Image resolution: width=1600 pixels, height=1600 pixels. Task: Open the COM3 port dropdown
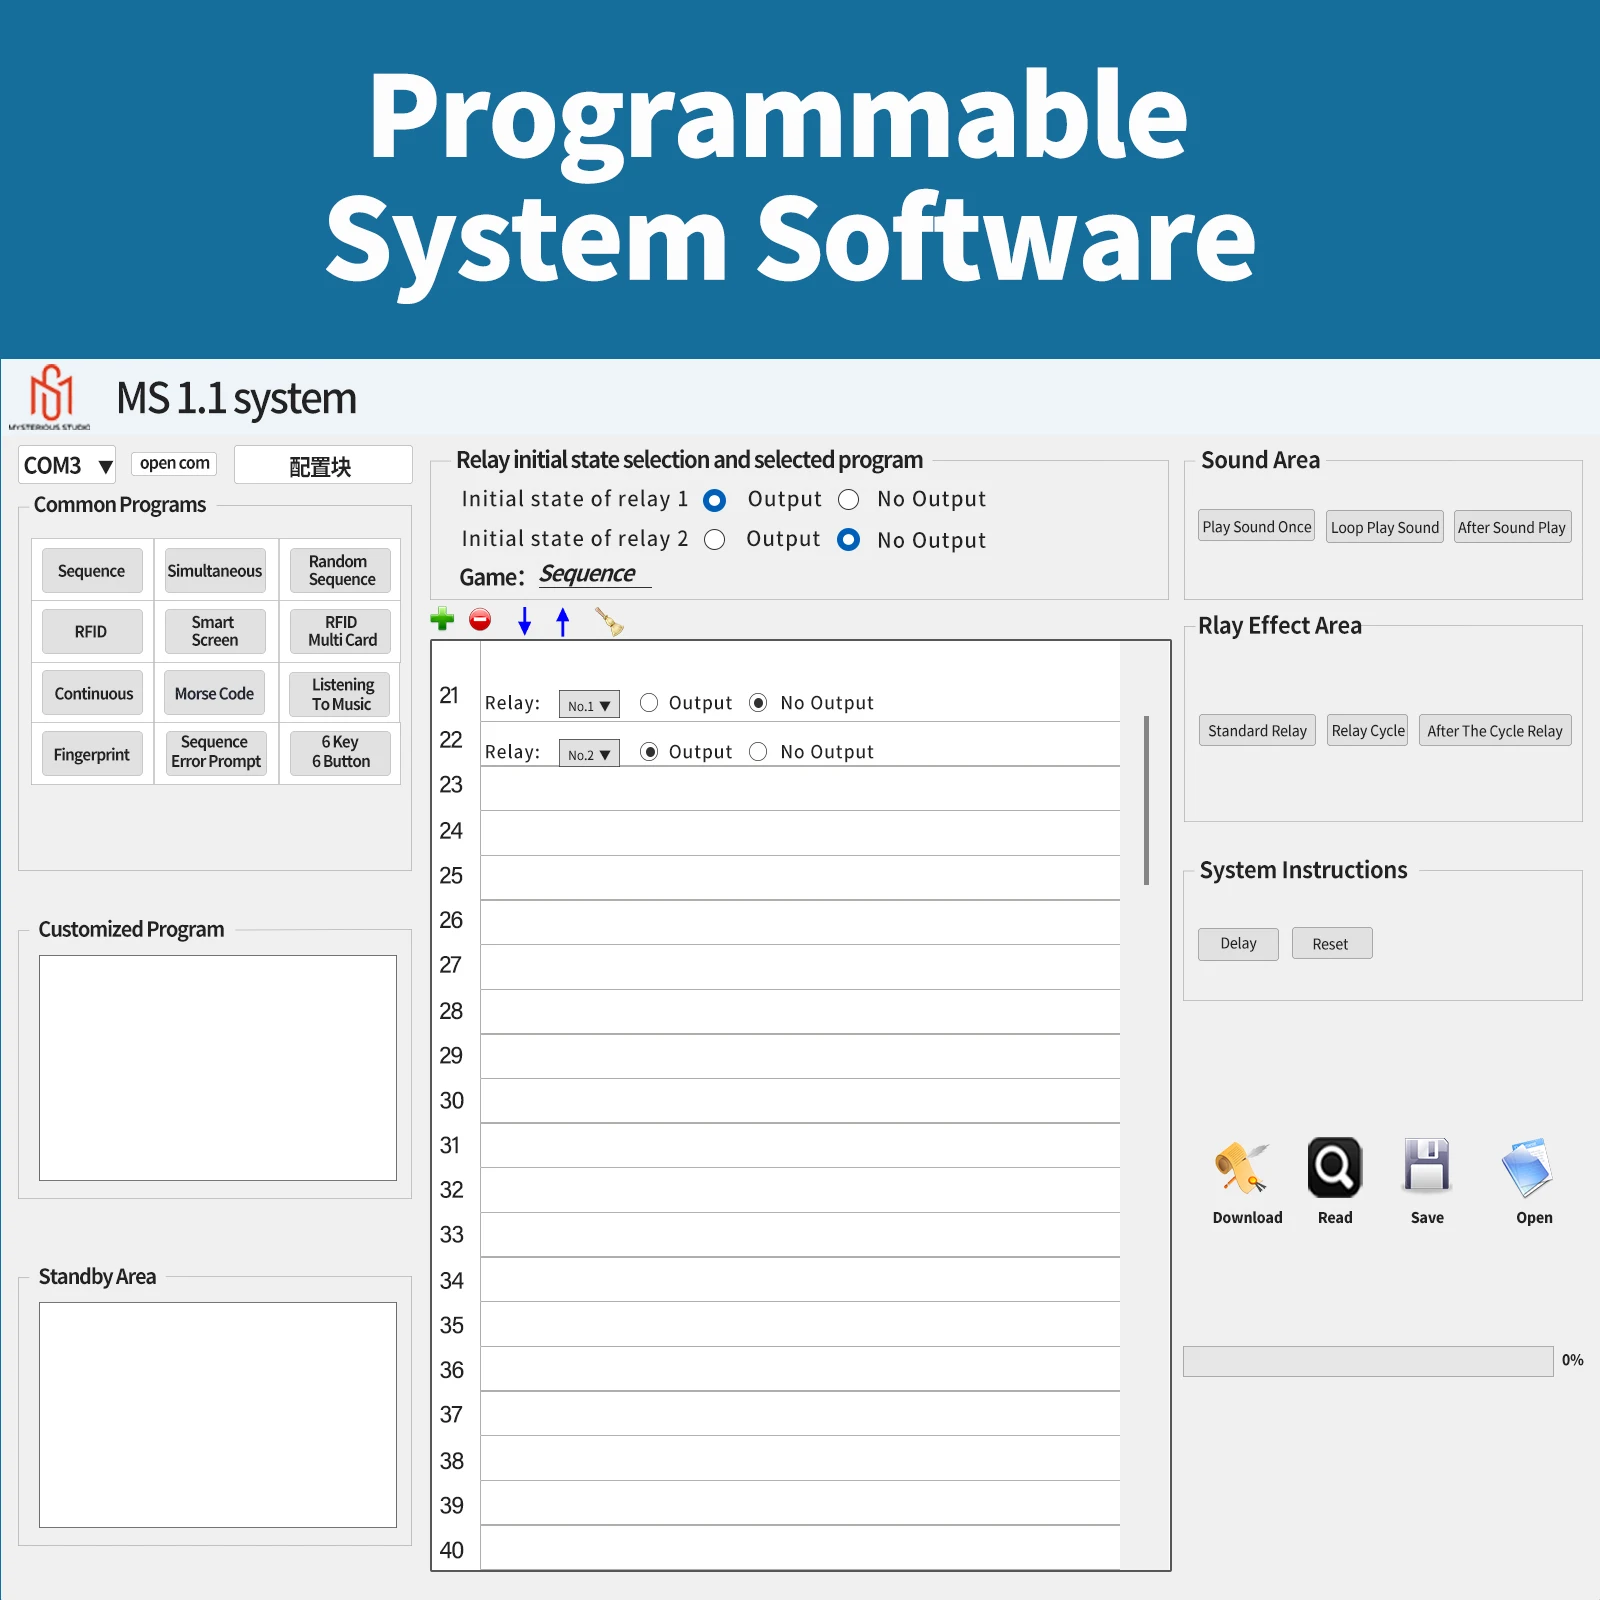click(67, 465)
